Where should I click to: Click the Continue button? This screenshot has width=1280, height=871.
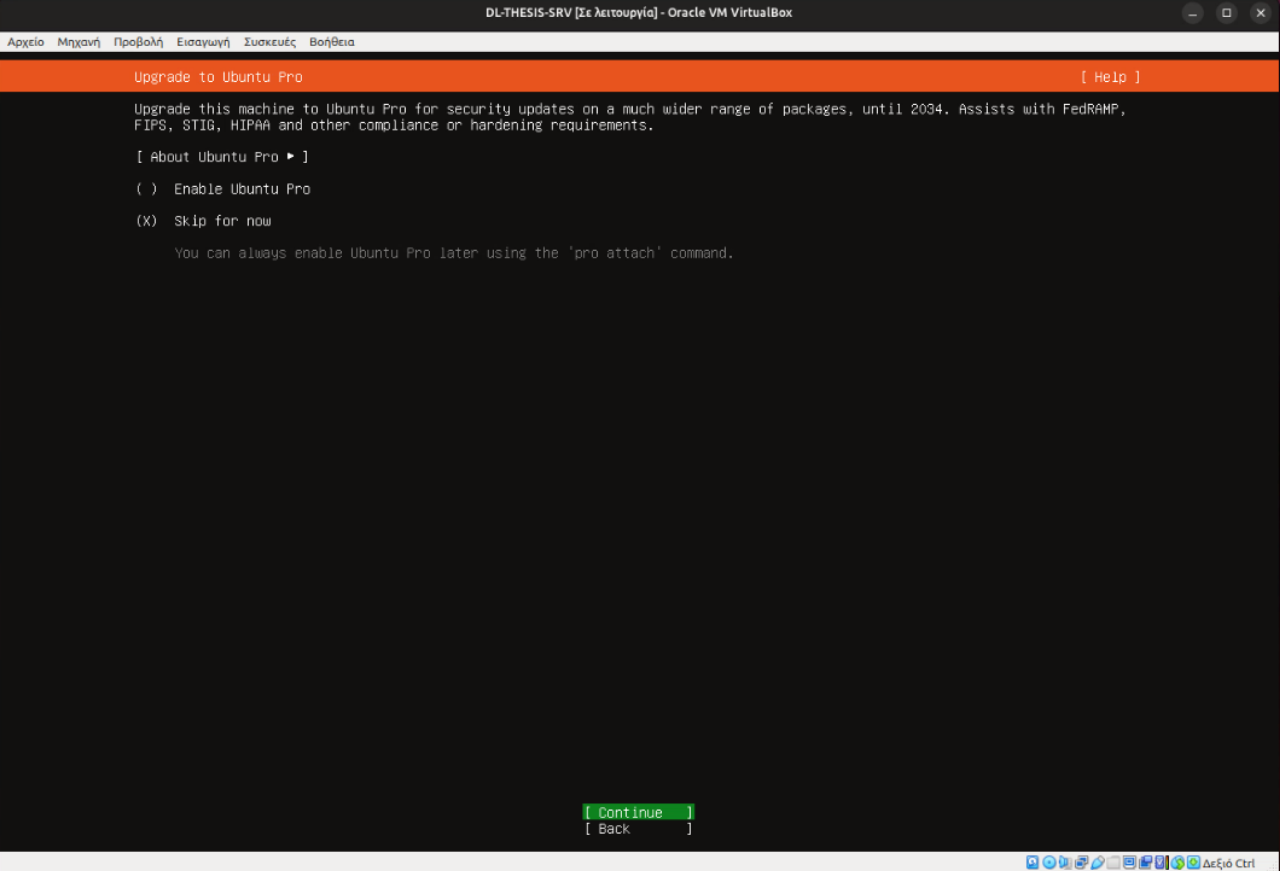(639, 812)
